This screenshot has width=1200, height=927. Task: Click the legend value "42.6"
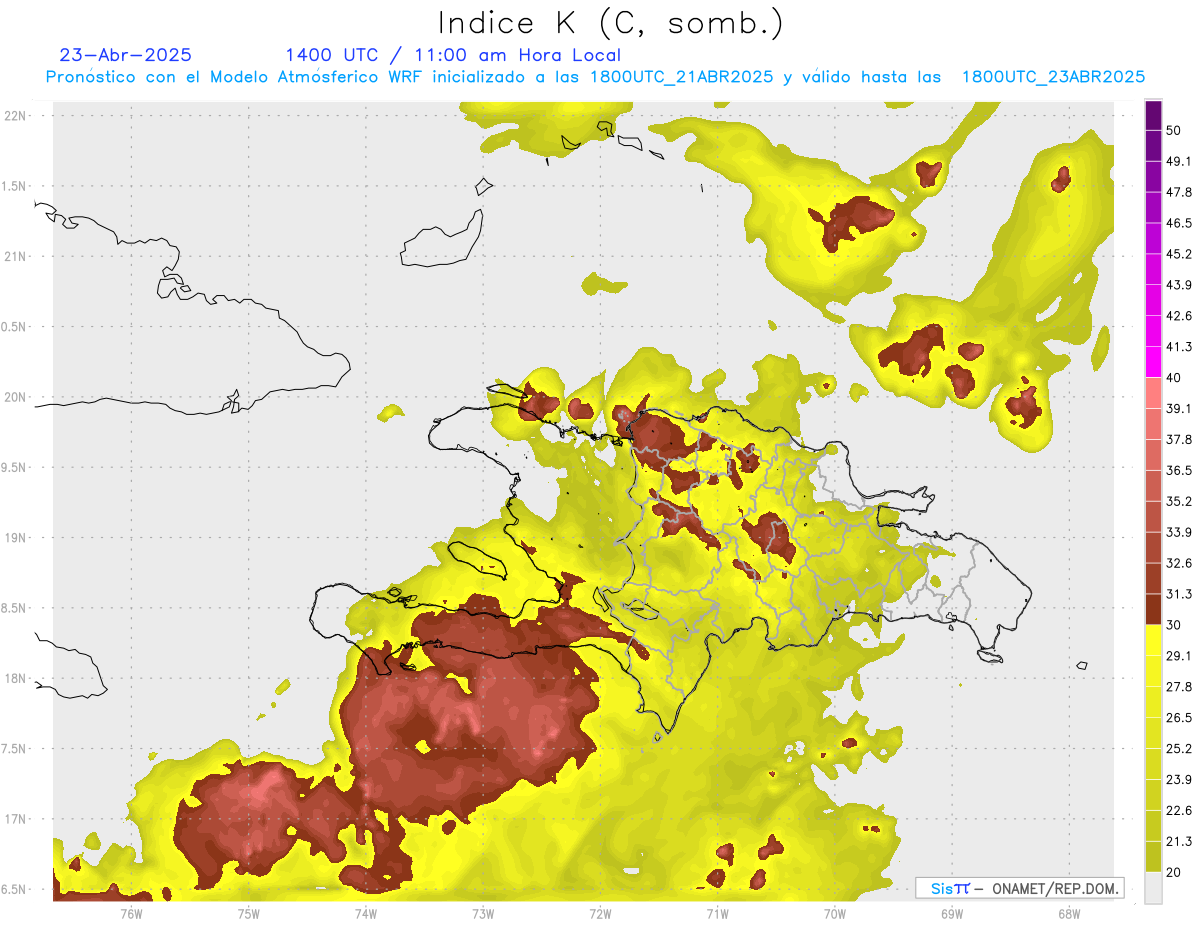(x=1179, y=316)
